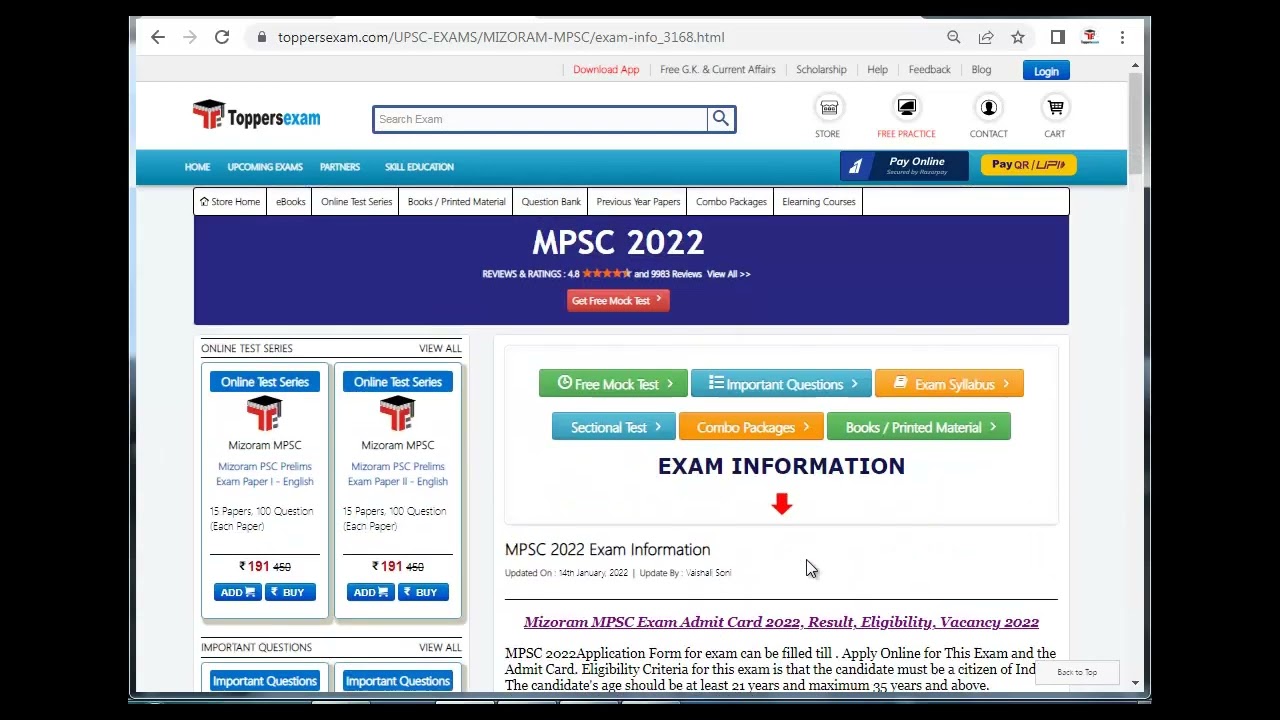The width and height of the screenshot is (1280, 720).
Task: Click the Login button
Action: pyautogui.click(x=1046, y=71)
